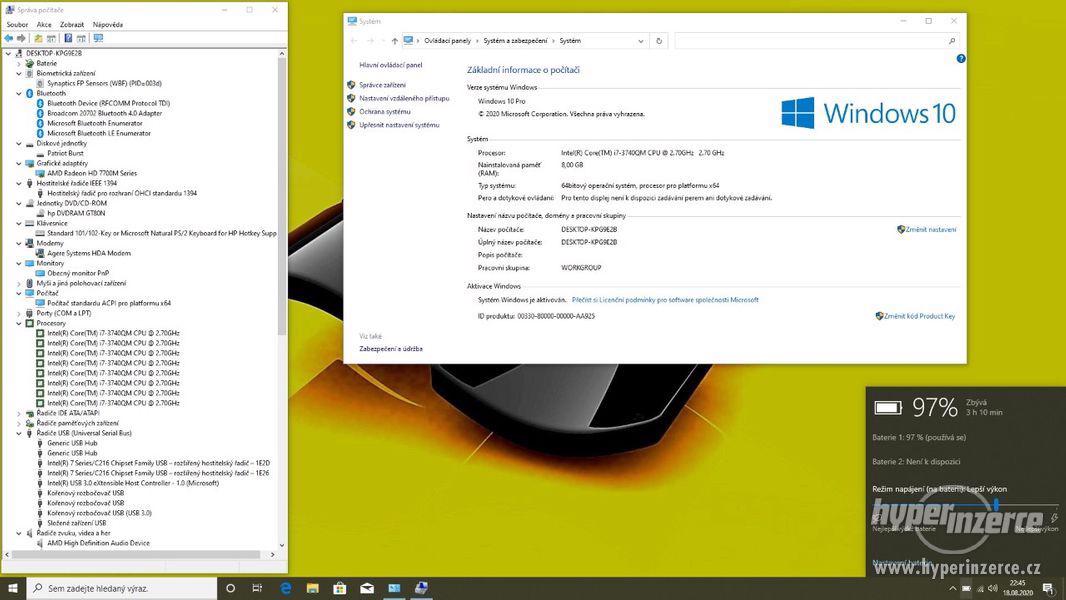The height and width of the screenshot is (600, 1066).
Task: Open Zabezpečení a údržba link
Action: [x=391, y=349]
